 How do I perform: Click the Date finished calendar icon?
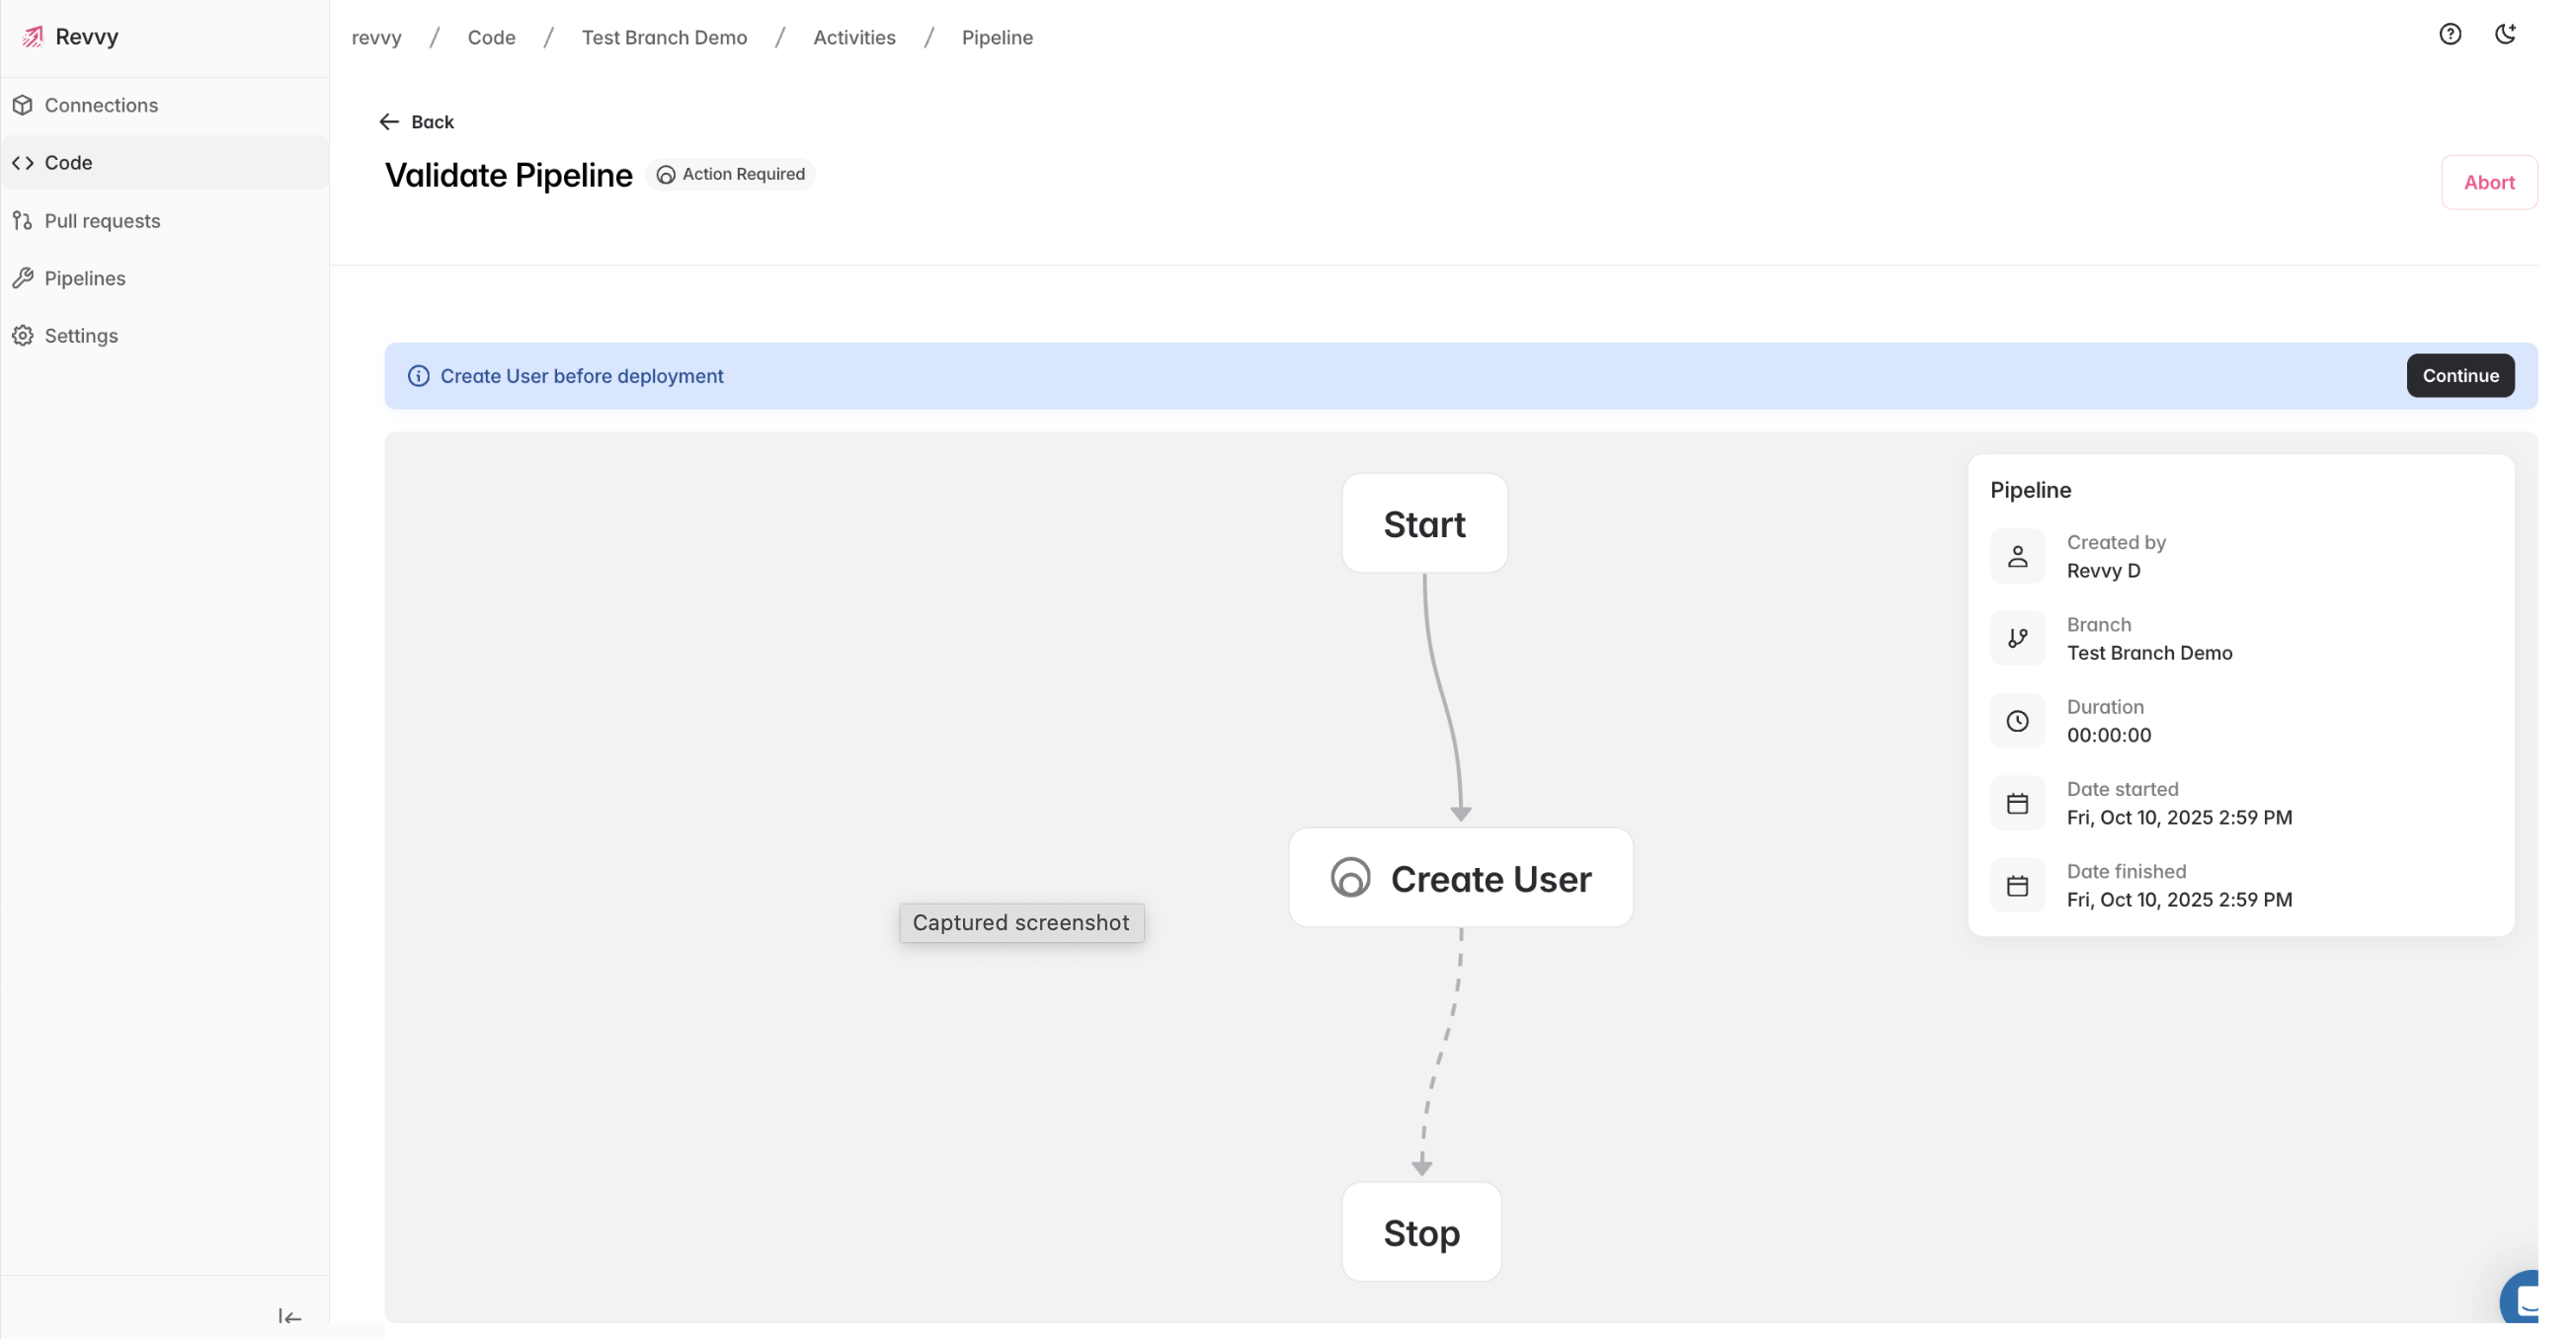[x=2017, y=885]
